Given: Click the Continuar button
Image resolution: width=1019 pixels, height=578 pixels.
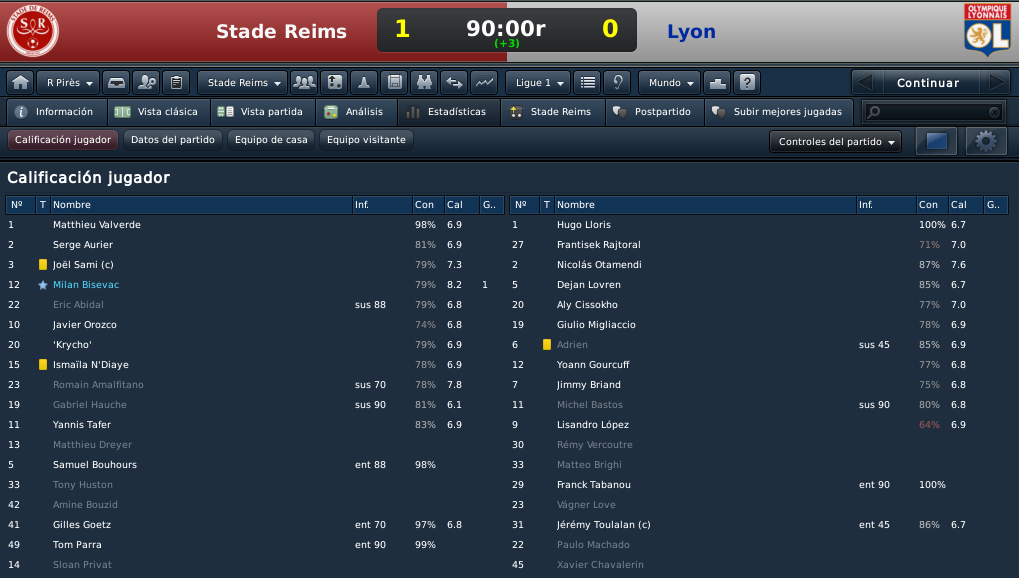Looking at the screenshot, I should pyautogui.click(x=927, y=83).
